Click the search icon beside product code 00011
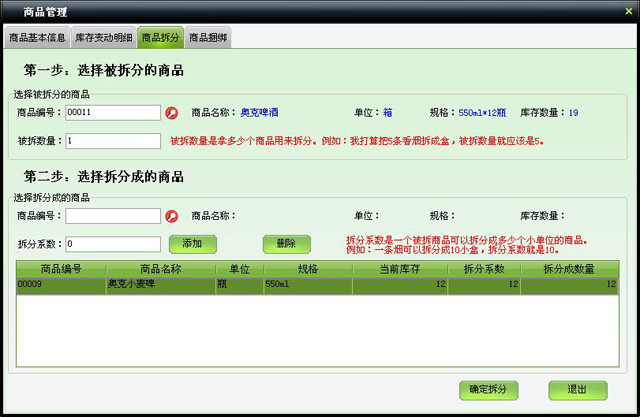Viewport: 640px width, 417px height. pyautogui.click(x=171, y=113)
